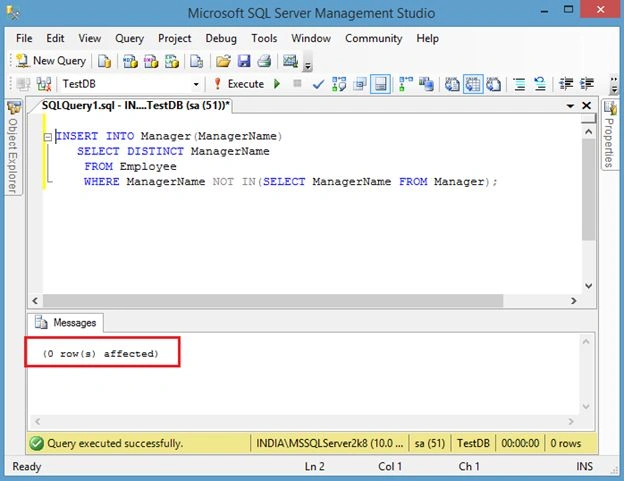Collapse the INSERT statement code block
The width and height of the screenshot is (624, 481).
click(47, 137)
